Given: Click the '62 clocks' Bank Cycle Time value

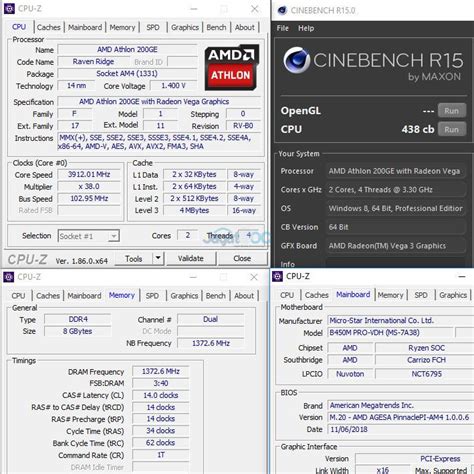Looking at the screenshot, I should [x=161, y=443].
